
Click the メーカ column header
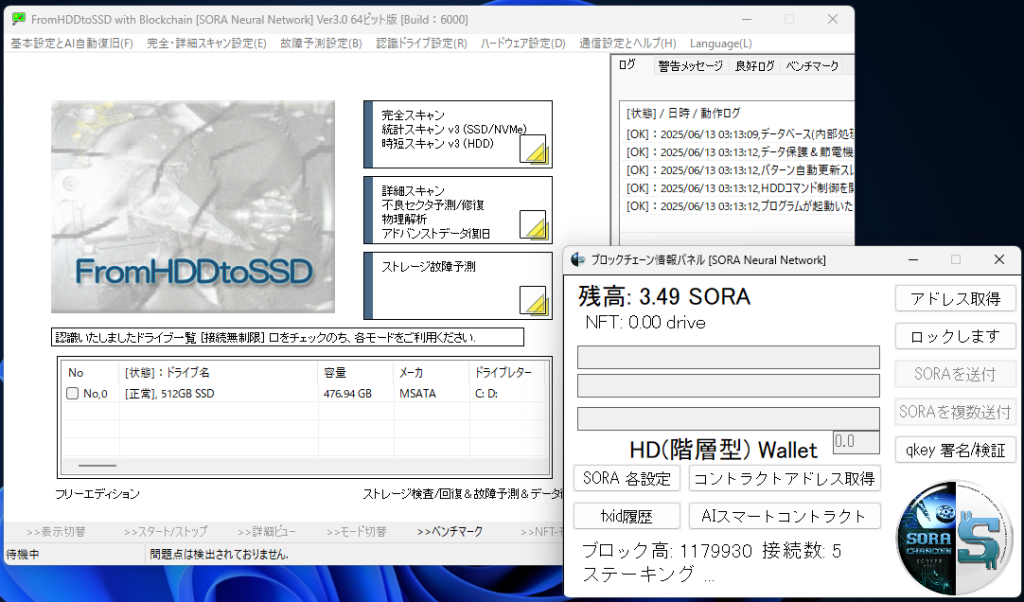[x=431, y=373]
